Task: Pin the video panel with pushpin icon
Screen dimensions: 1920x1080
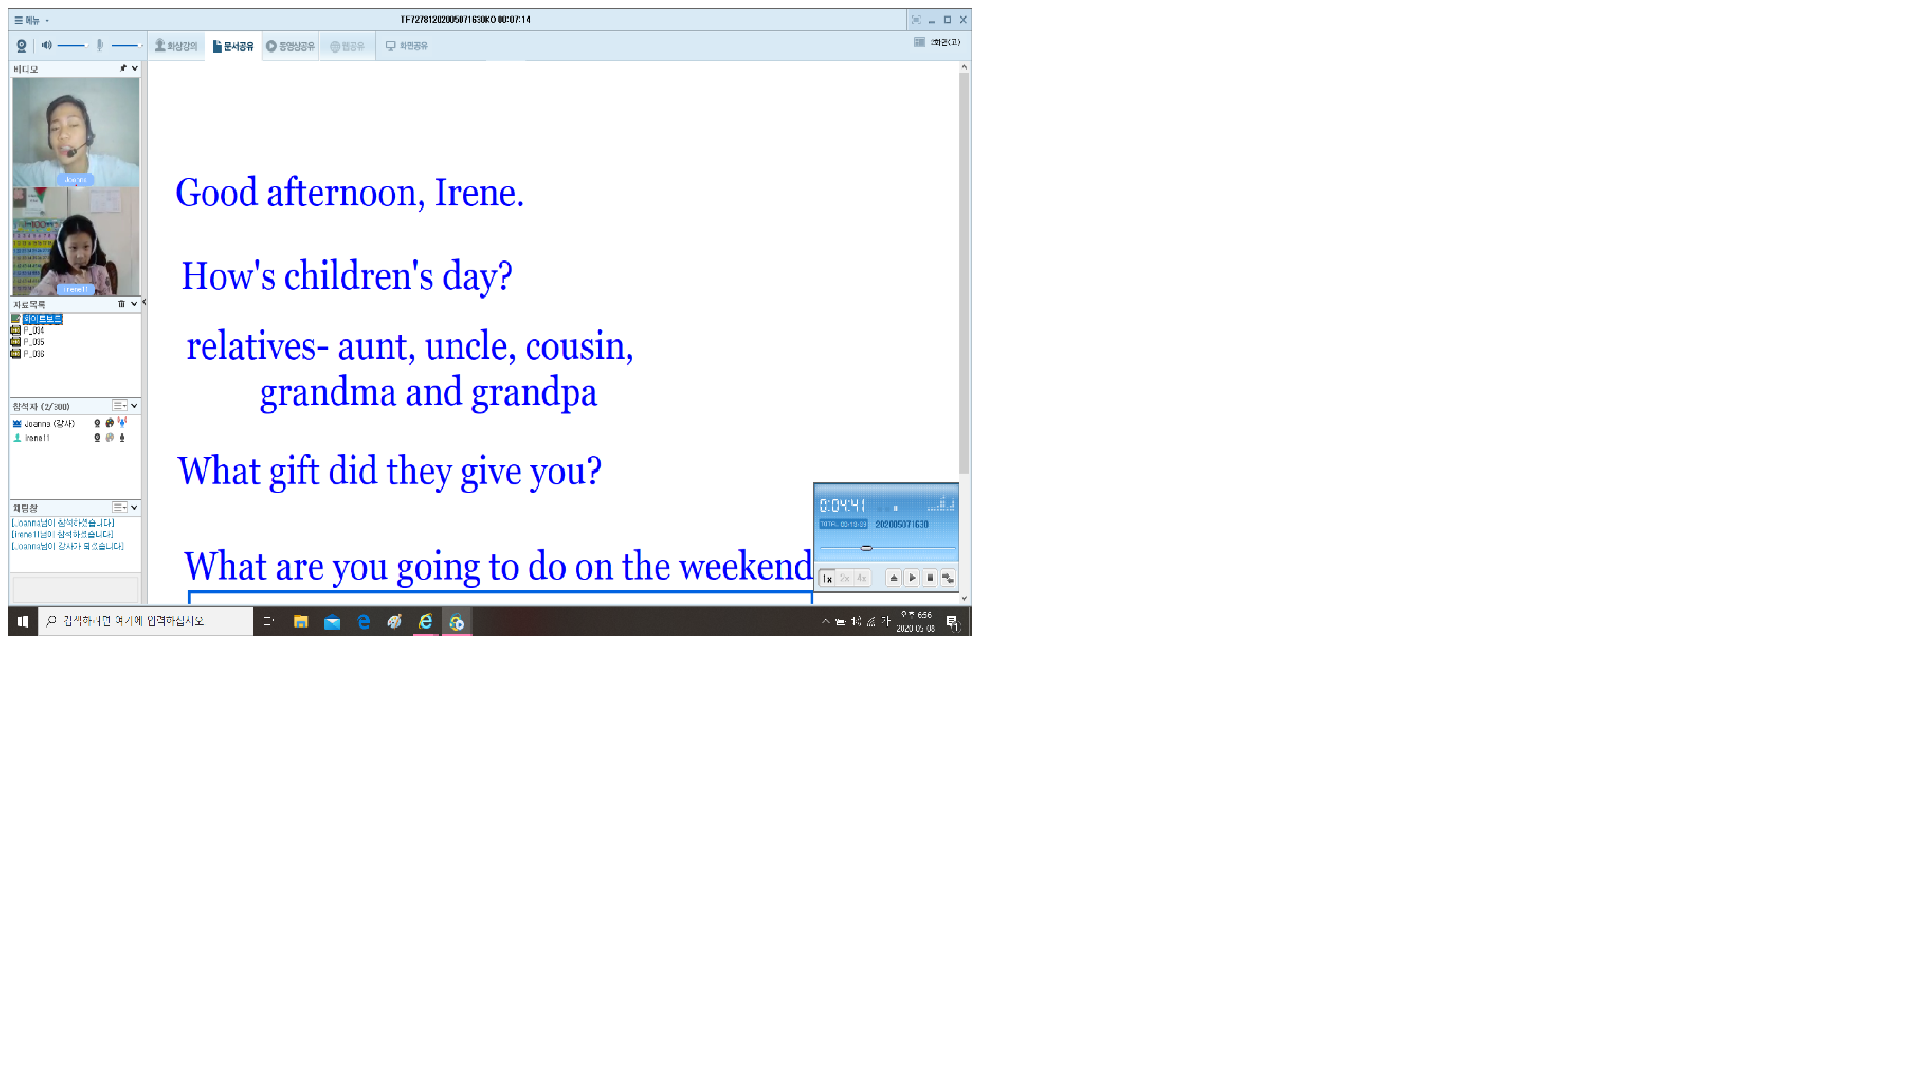Action: click(x=123, y=69)
